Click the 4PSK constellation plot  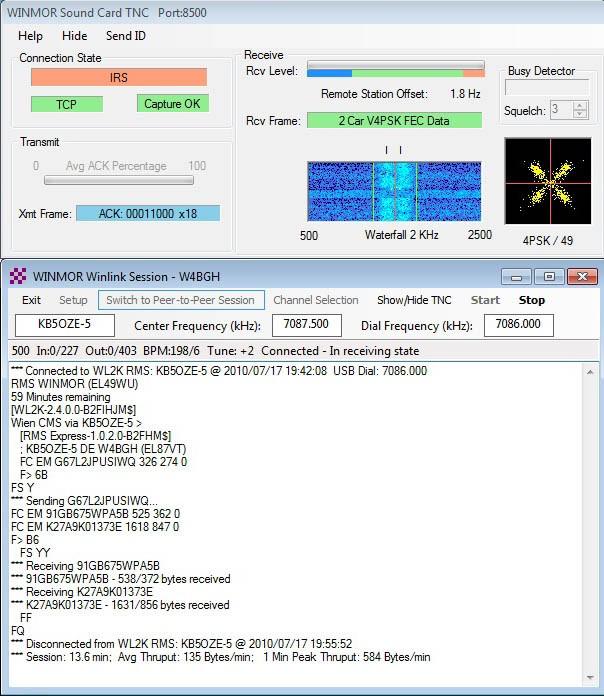click(x=548, y=181)
